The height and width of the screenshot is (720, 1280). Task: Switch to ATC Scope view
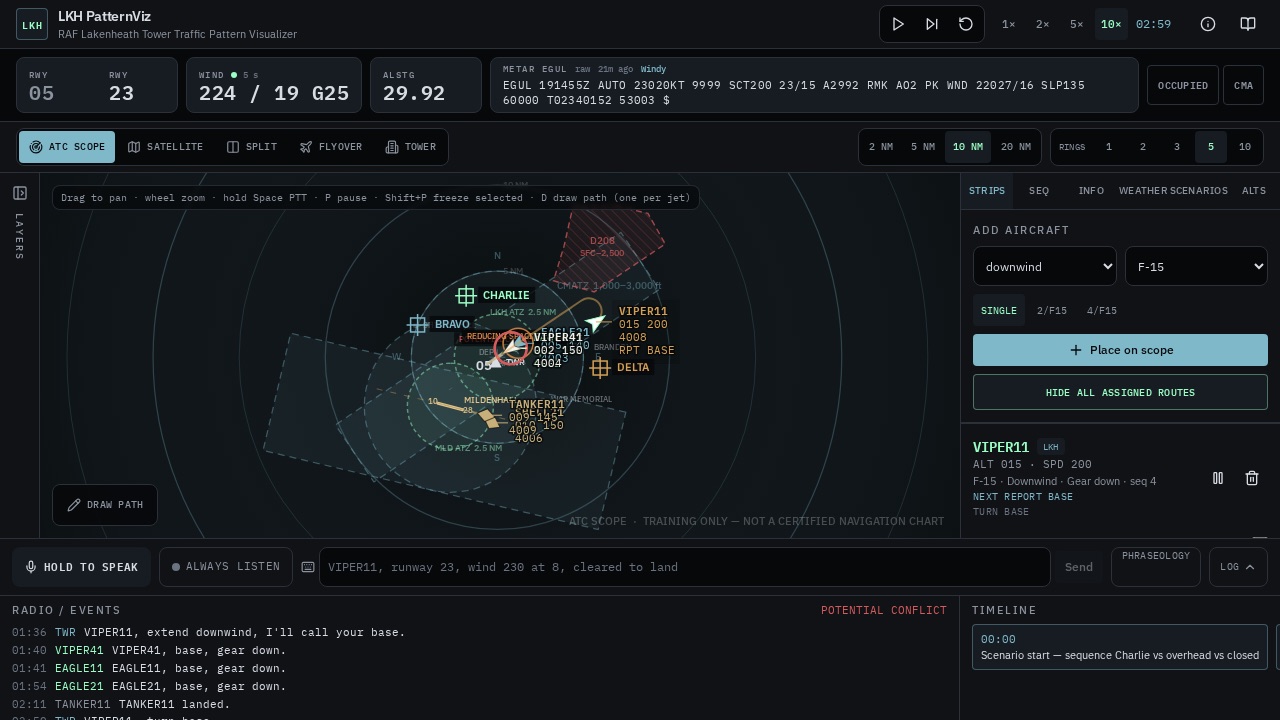[67, 147]
